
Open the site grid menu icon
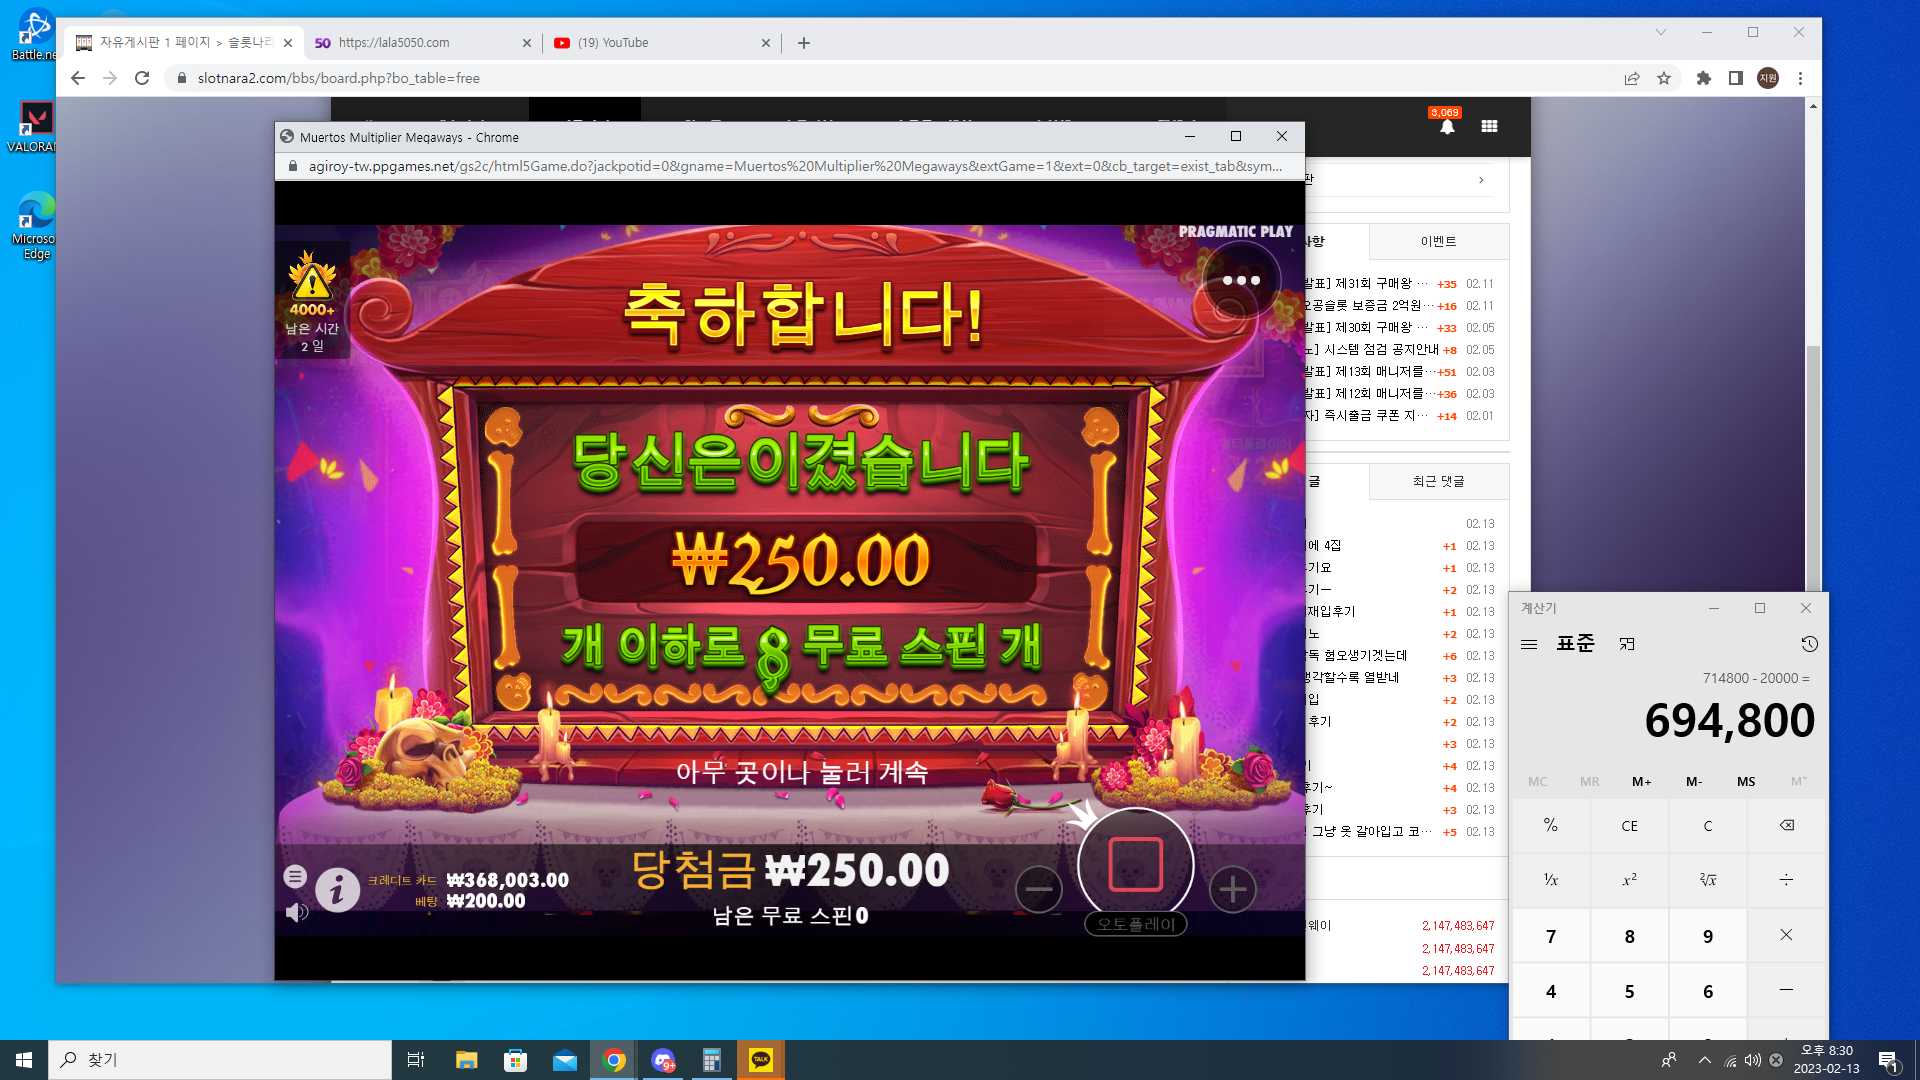point(1489,126)
